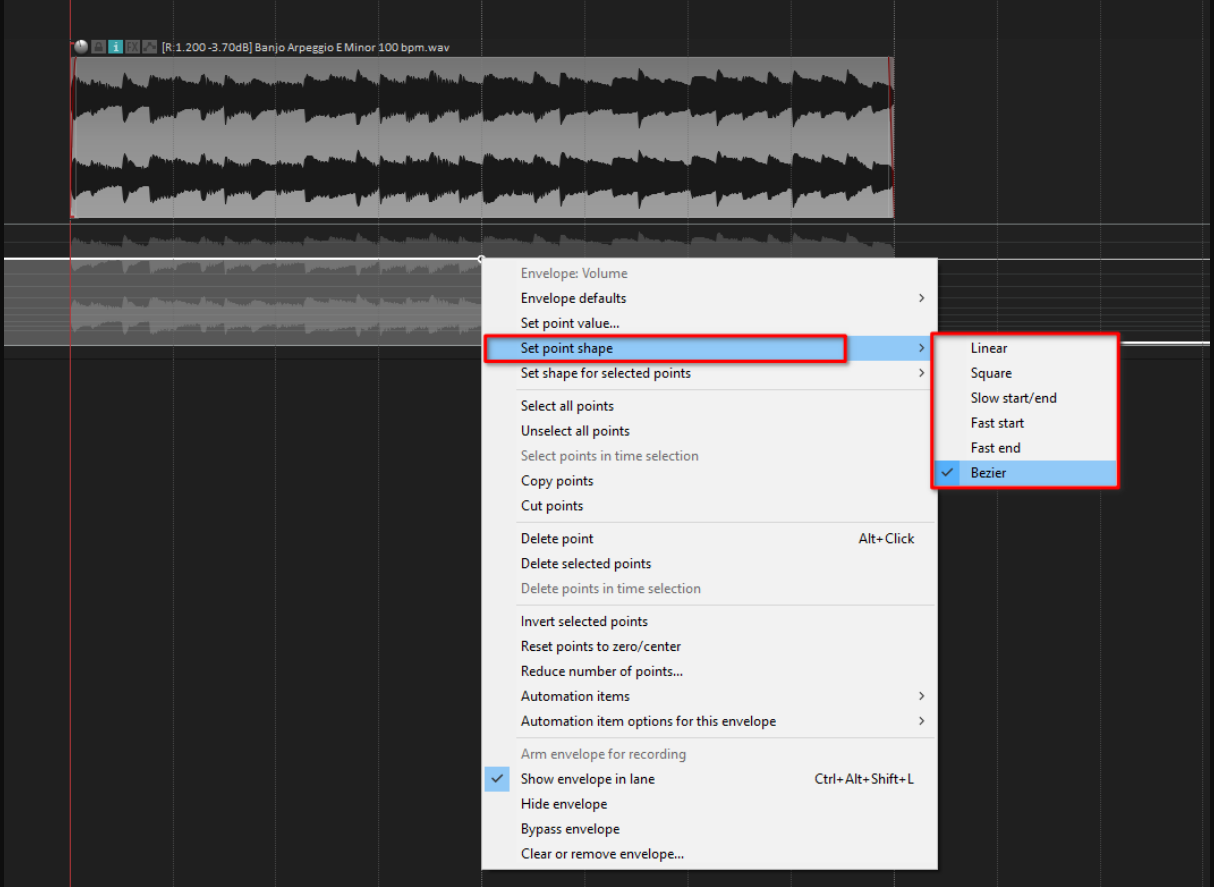
Task: Open item properties via the 'i' icon
Action: [x=115, y=46]
